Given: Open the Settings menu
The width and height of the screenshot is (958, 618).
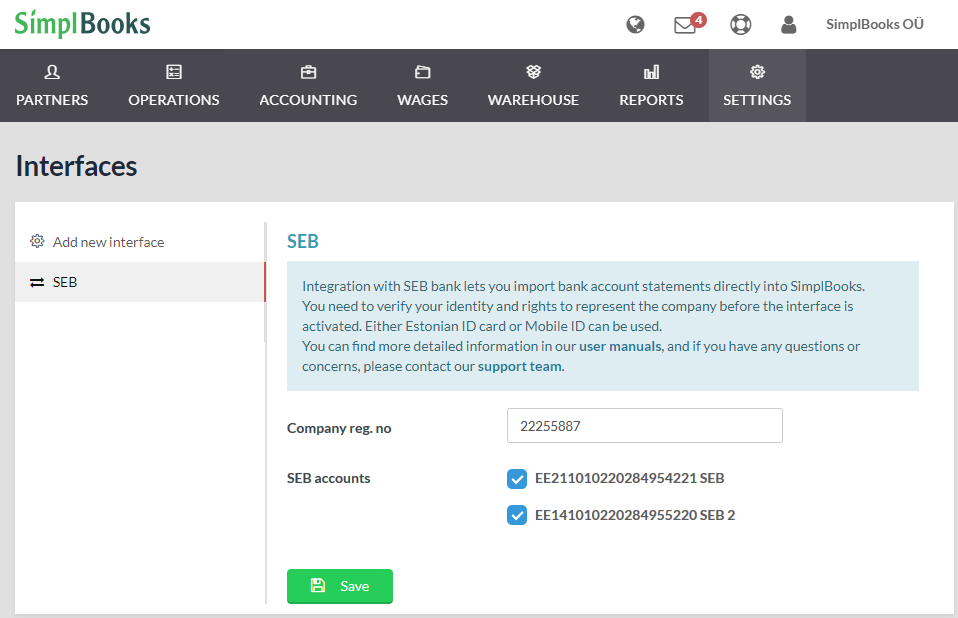Looking at the screenshot, I should [757, 85].
